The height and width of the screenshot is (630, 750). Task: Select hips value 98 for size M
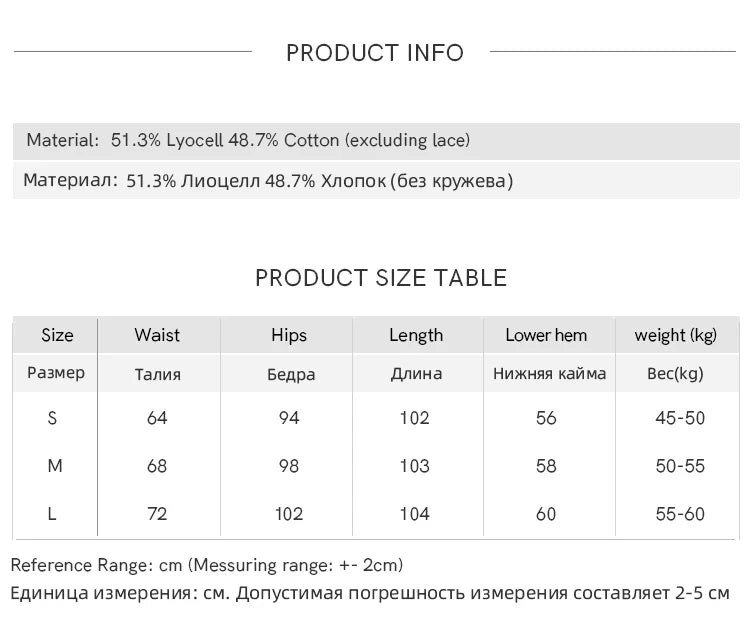click(x=289, y=466)
